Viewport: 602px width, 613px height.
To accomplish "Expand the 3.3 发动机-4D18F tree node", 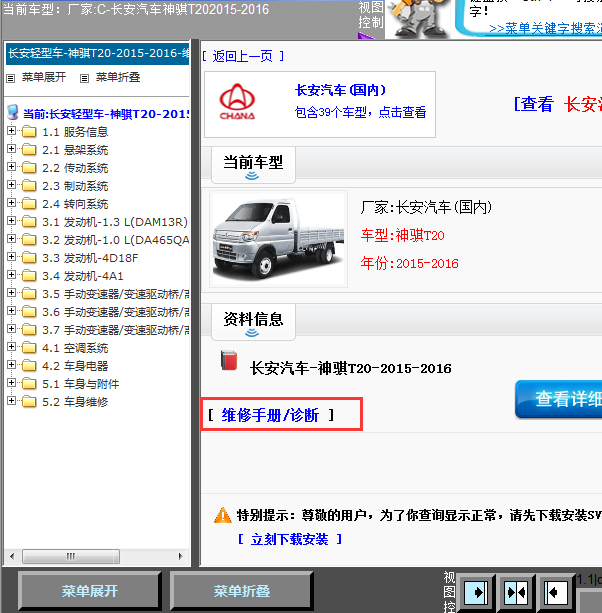I will [x=11, y=256].
